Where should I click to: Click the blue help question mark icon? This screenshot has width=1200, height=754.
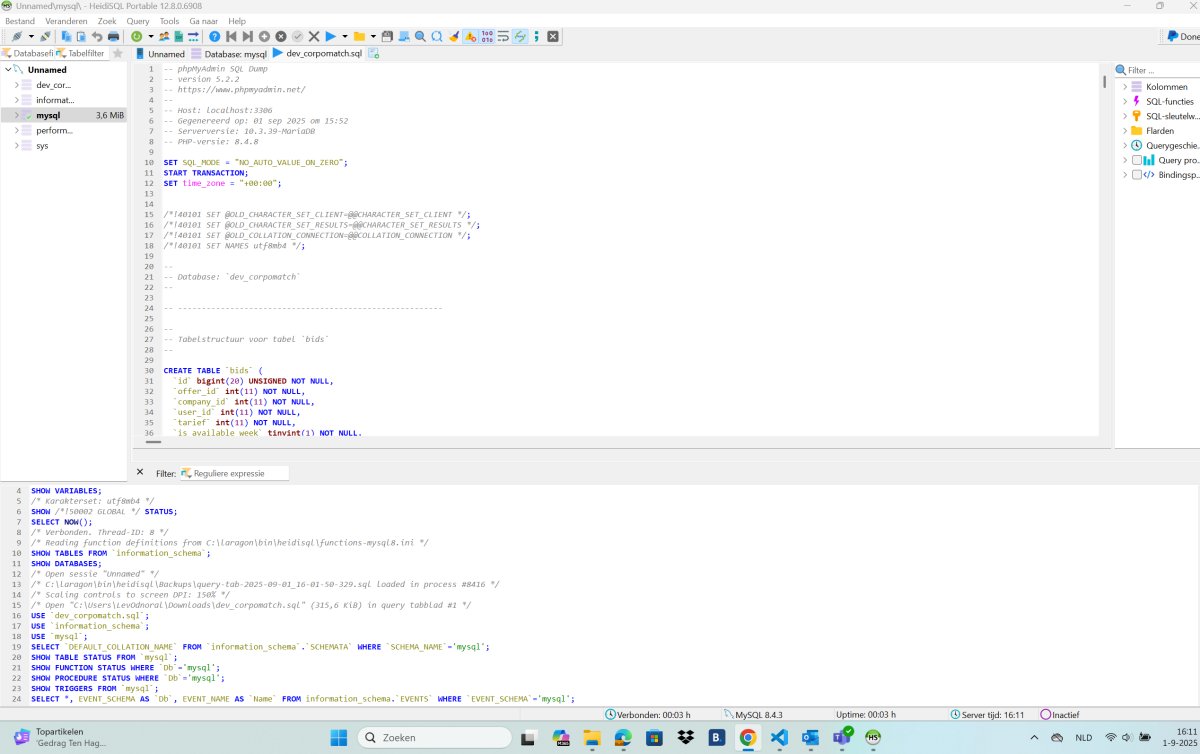tap(214, 36)
